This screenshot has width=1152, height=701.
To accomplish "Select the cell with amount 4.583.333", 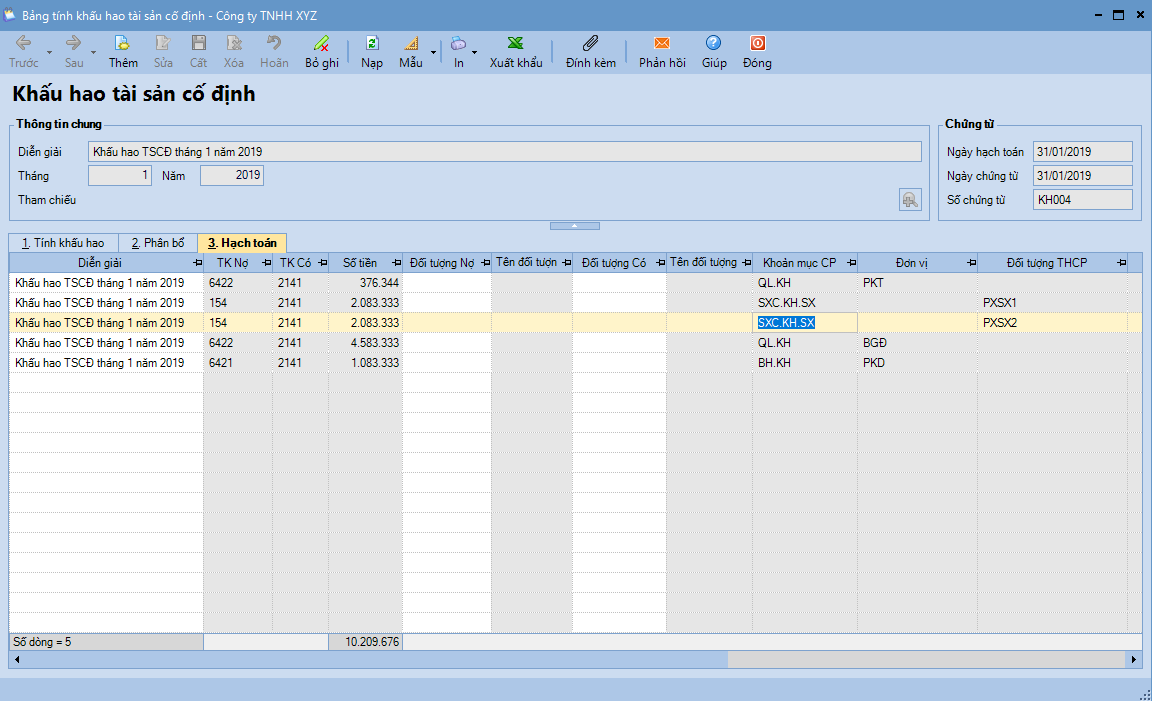I will [366, 343].
